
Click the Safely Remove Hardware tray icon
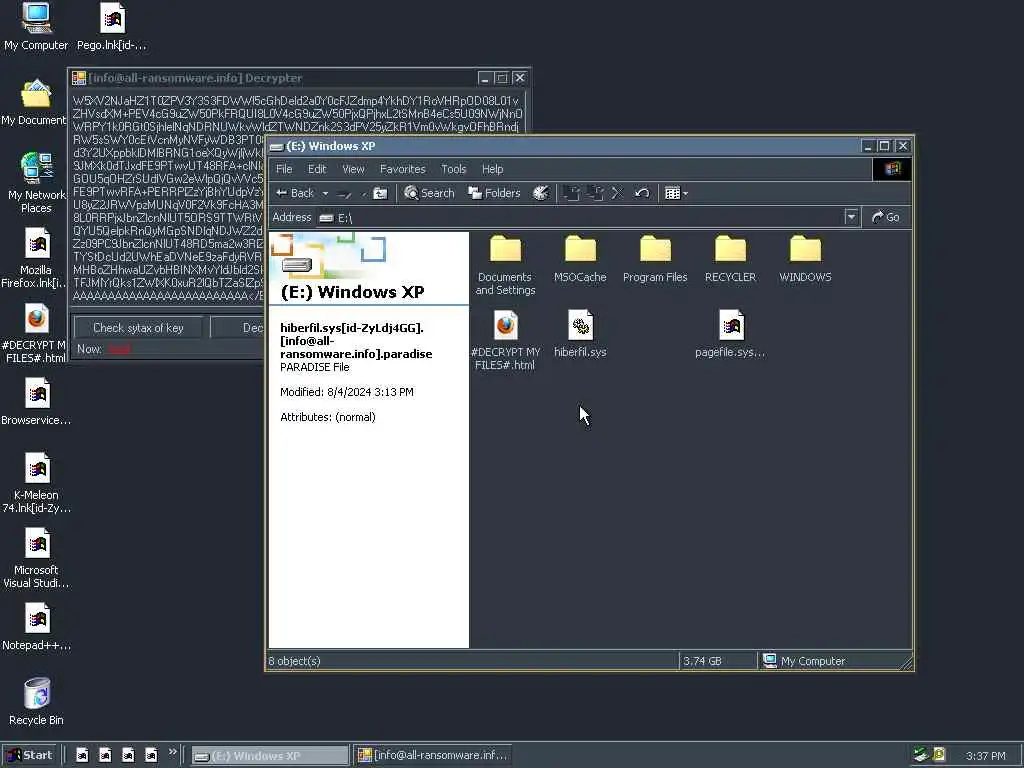pos(921,755)
